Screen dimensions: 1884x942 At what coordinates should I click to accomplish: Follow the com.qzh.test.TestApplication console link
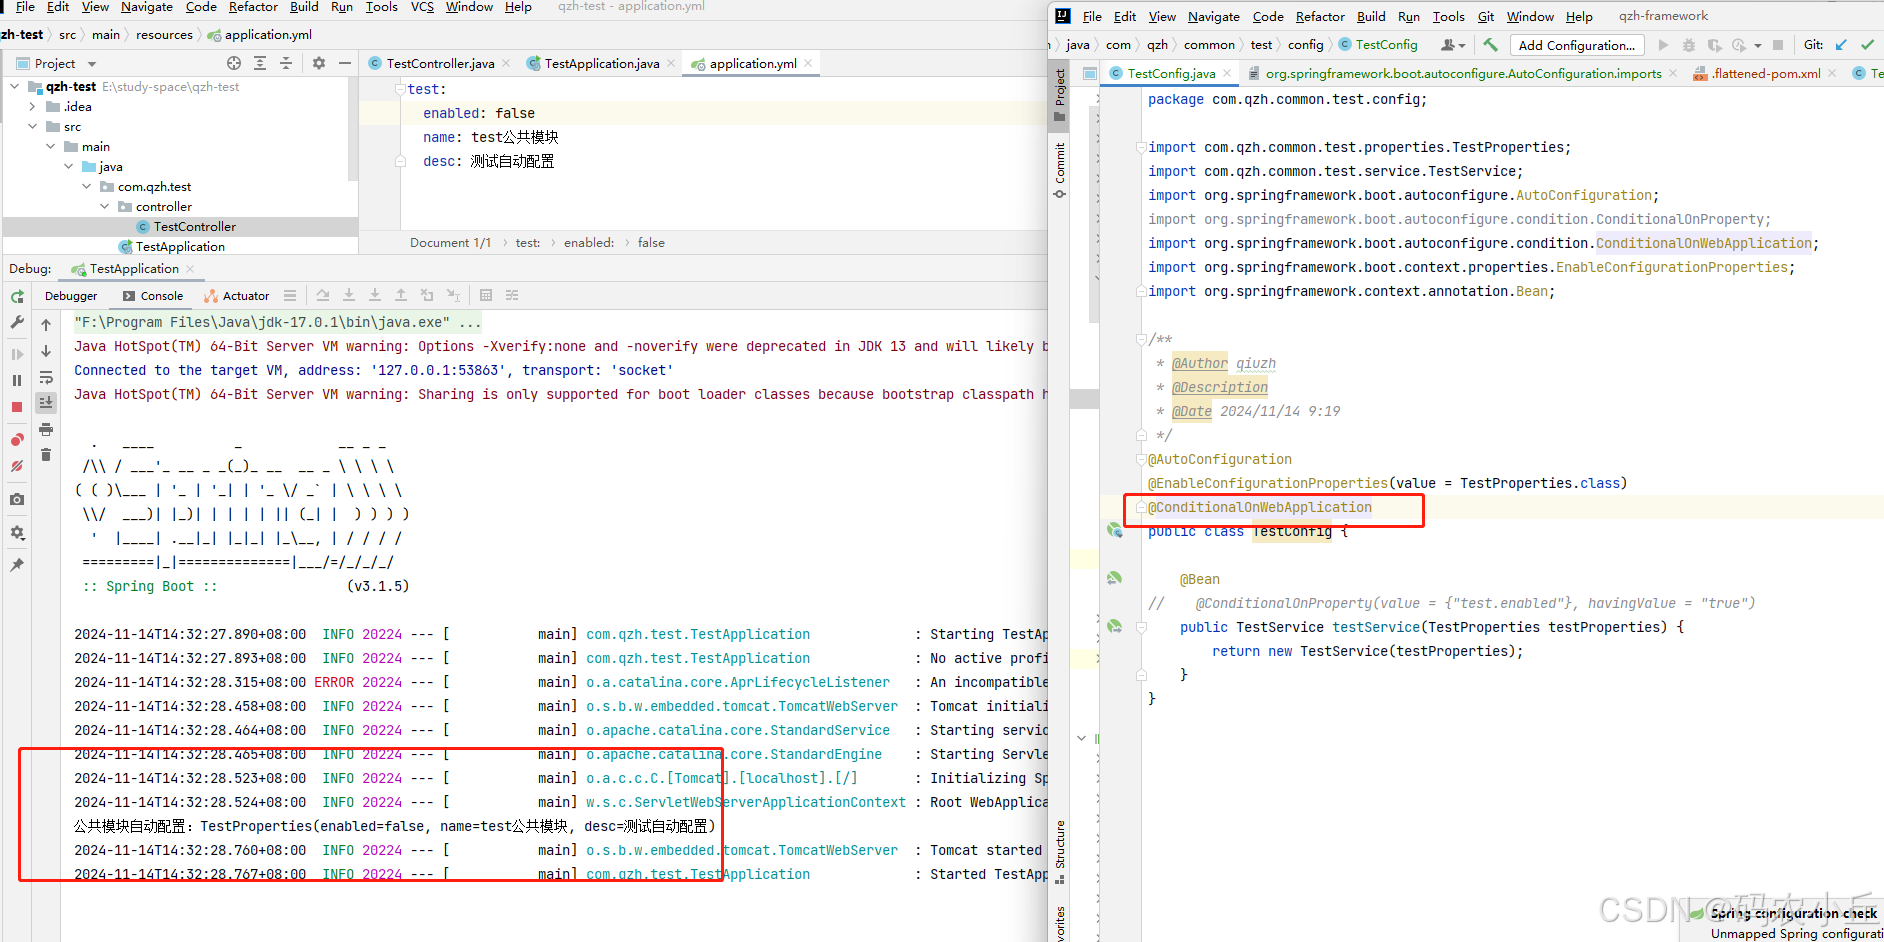click(x=697, y=634)
